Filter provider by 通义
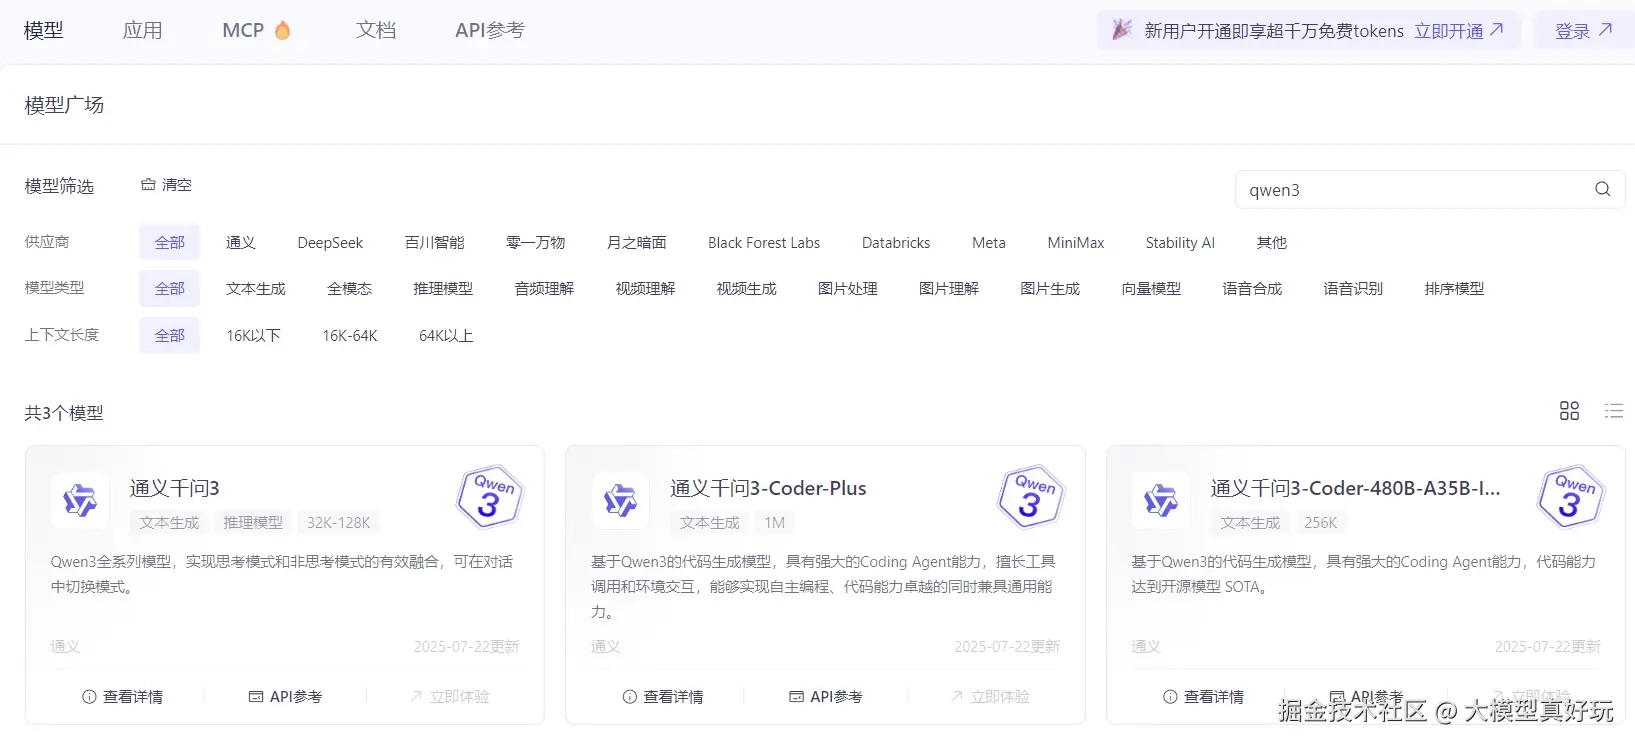 241,243
